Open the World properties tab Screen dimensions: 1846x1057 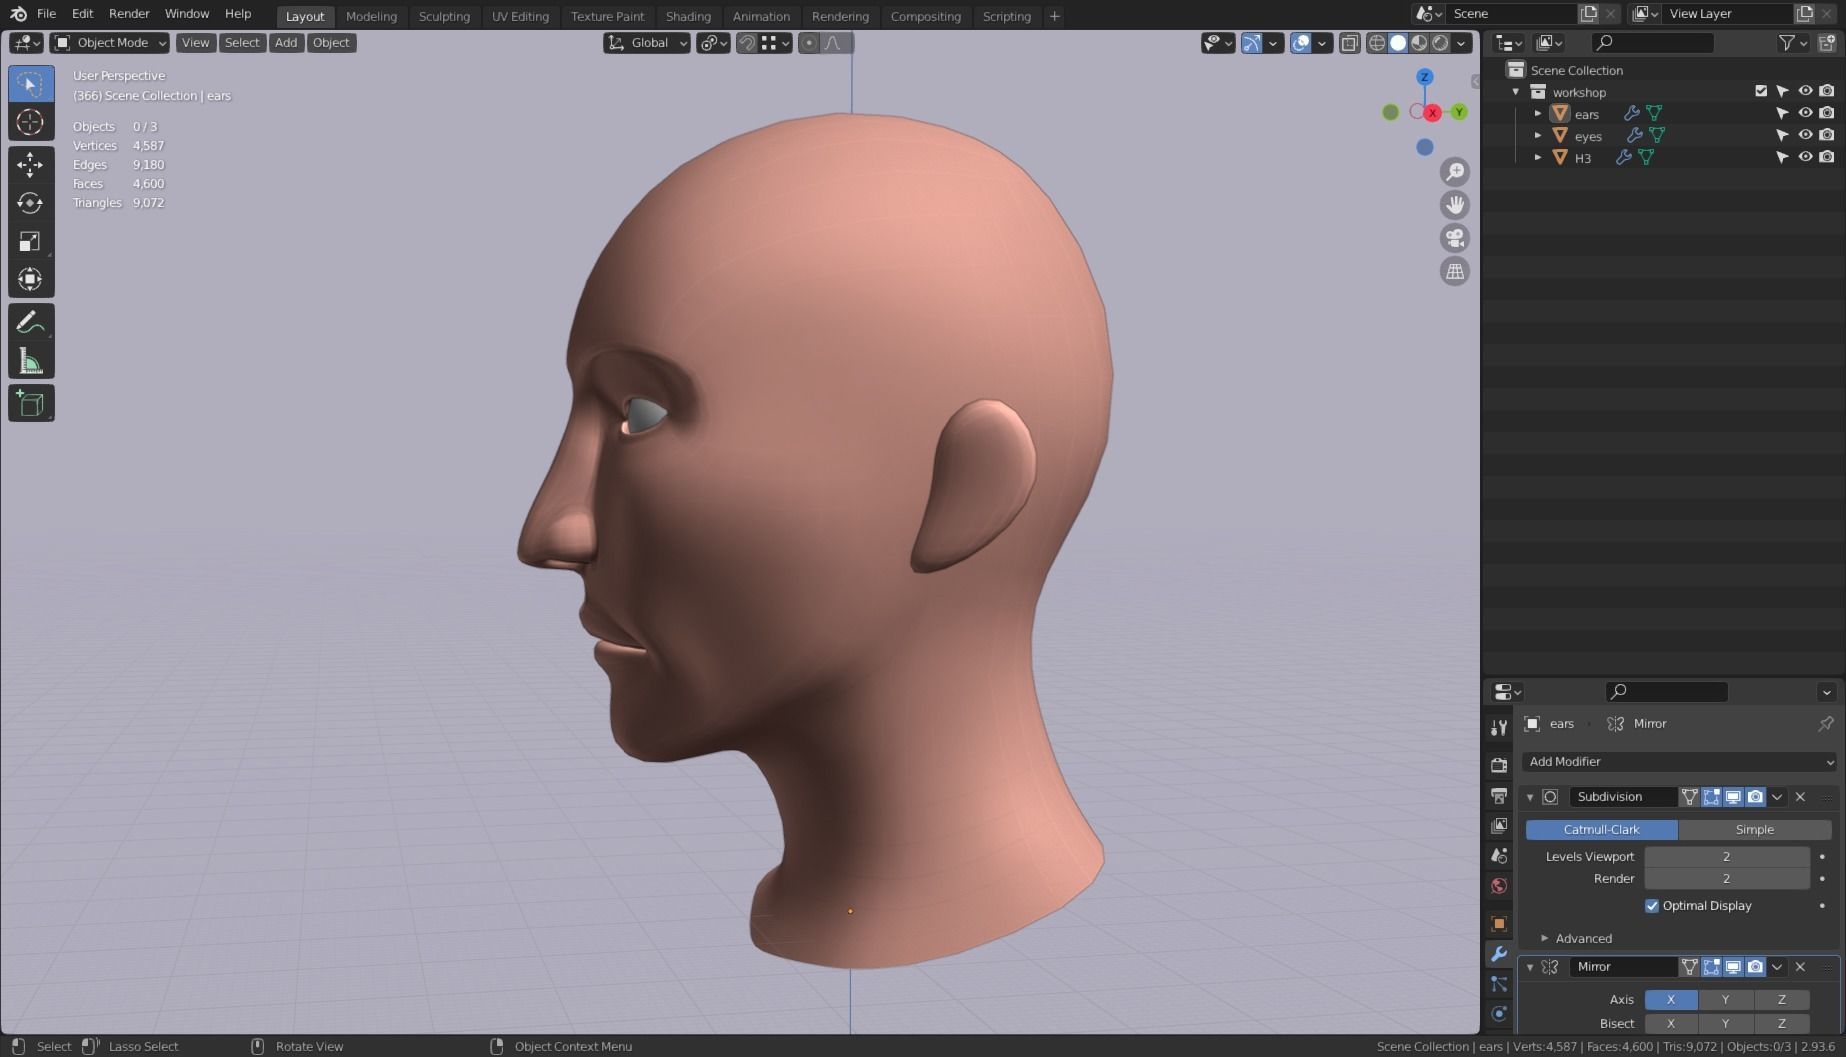pyautogui.click(x=1498, y=886)
